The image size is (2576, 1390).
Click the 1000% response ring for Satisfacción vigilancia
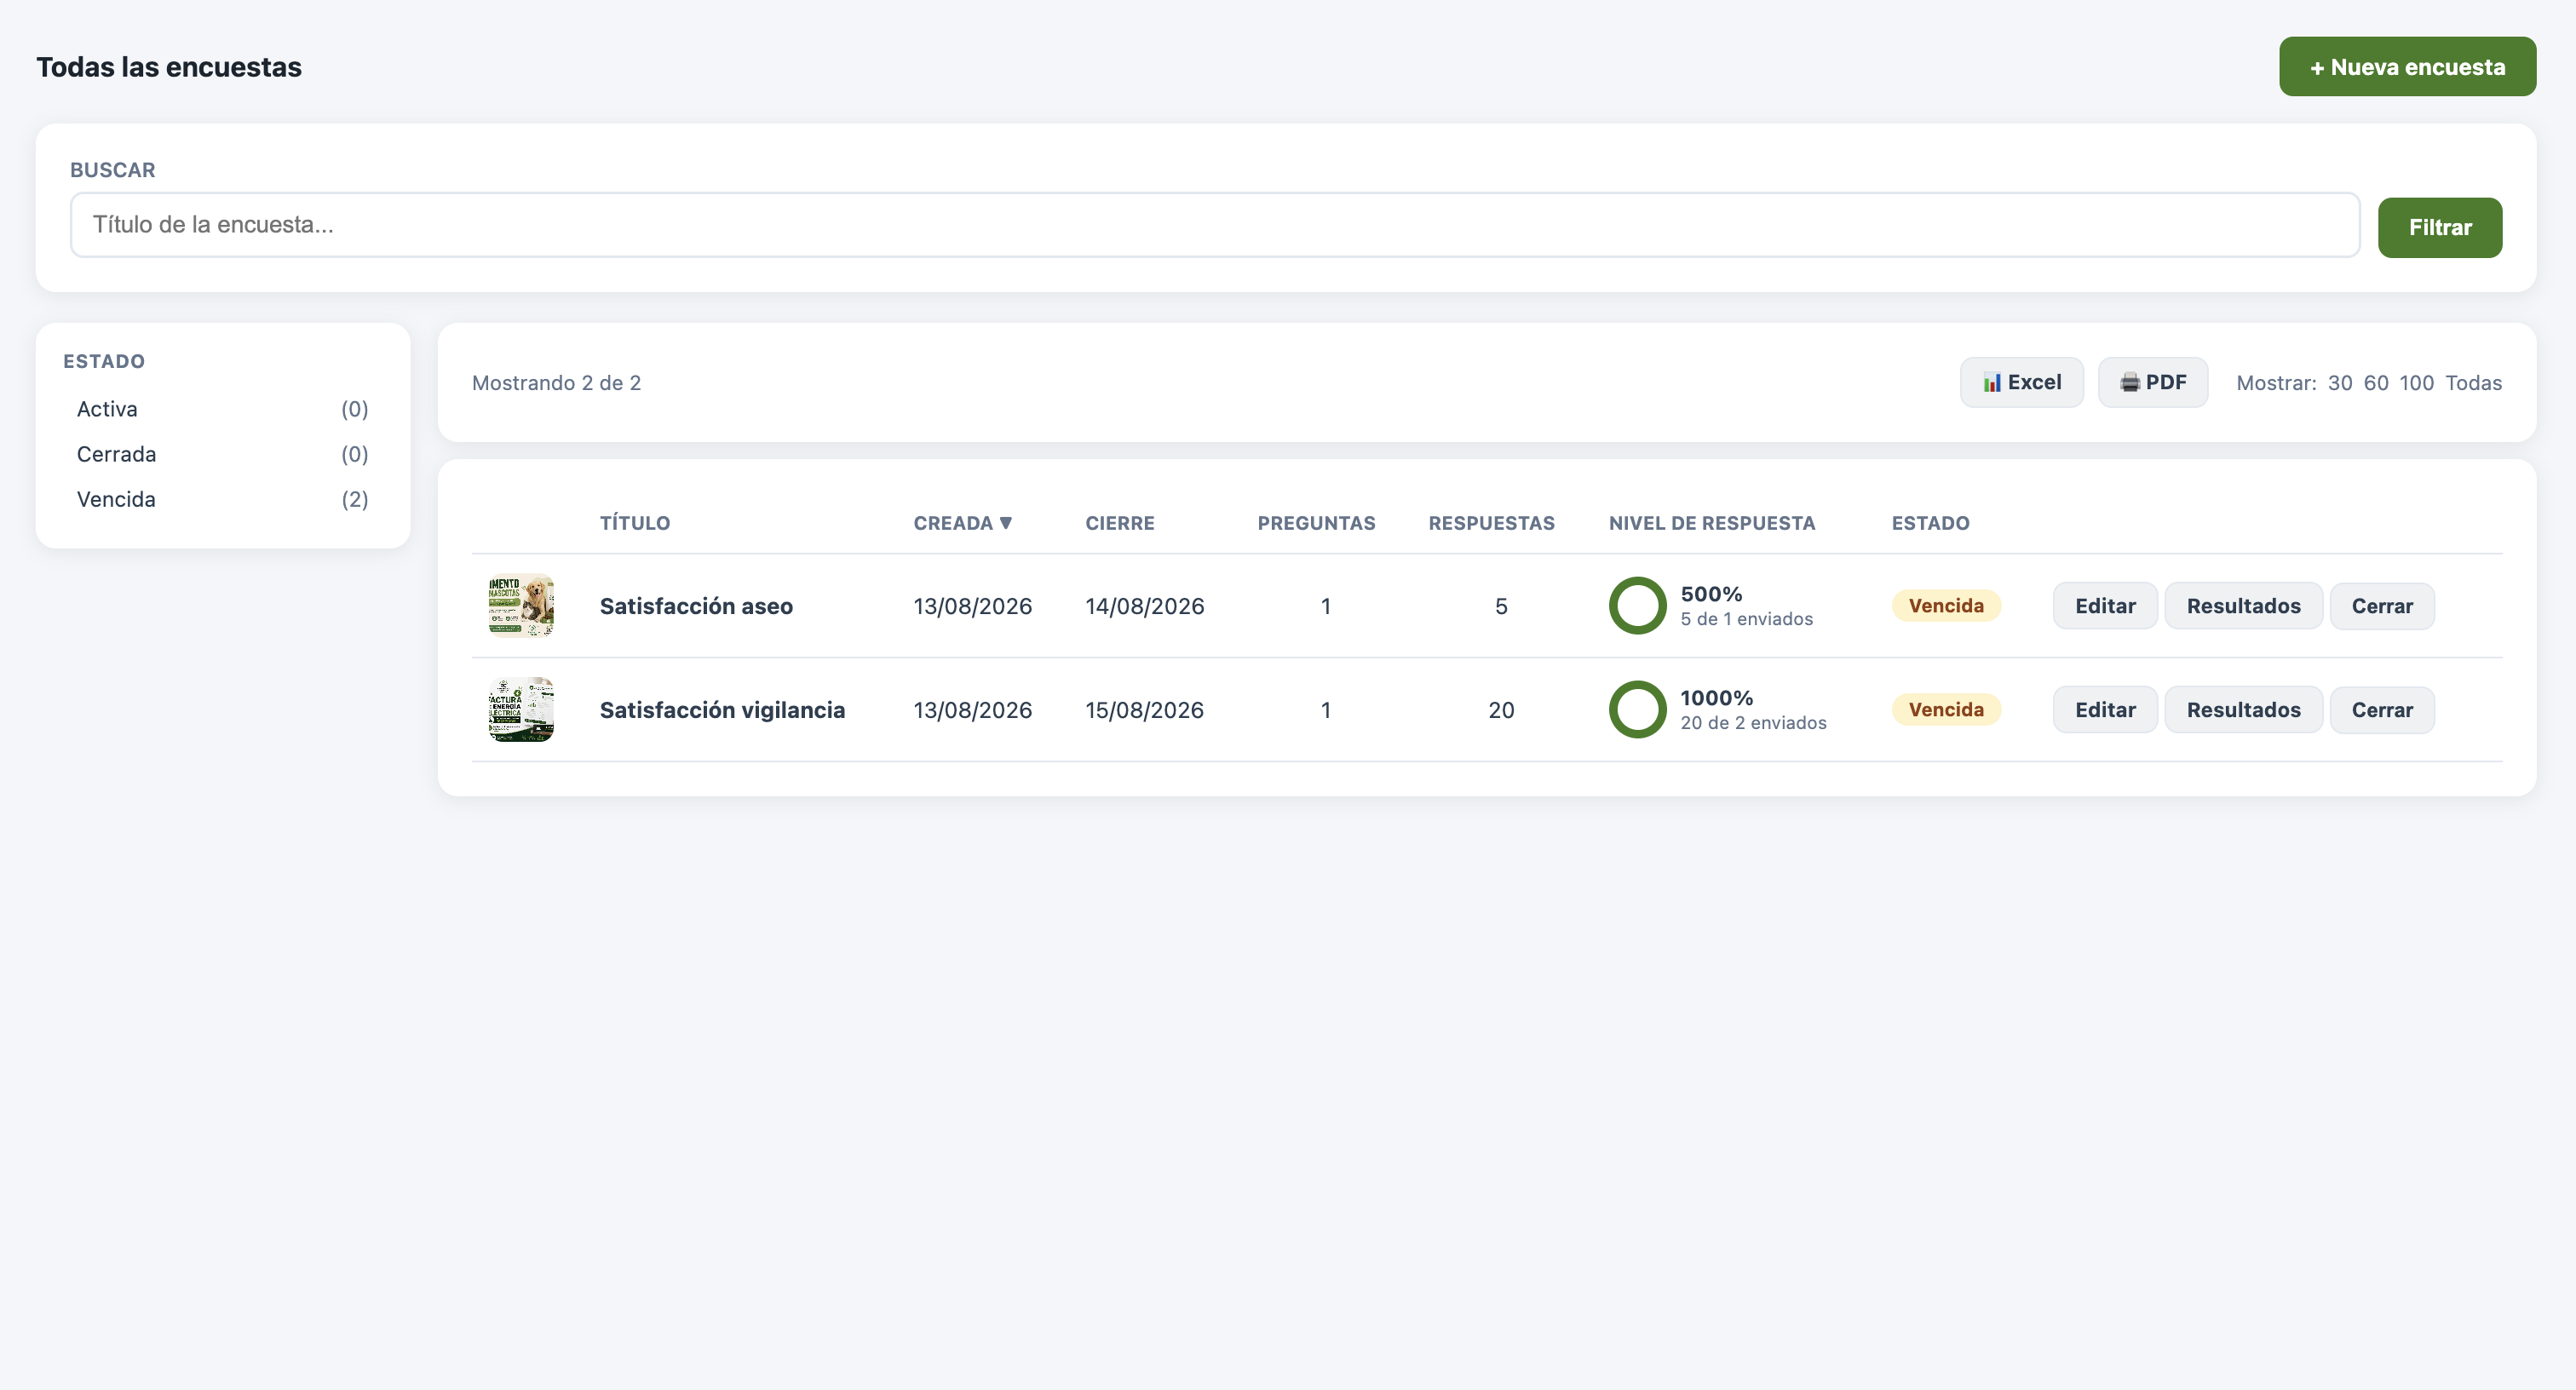point(1637,710)
